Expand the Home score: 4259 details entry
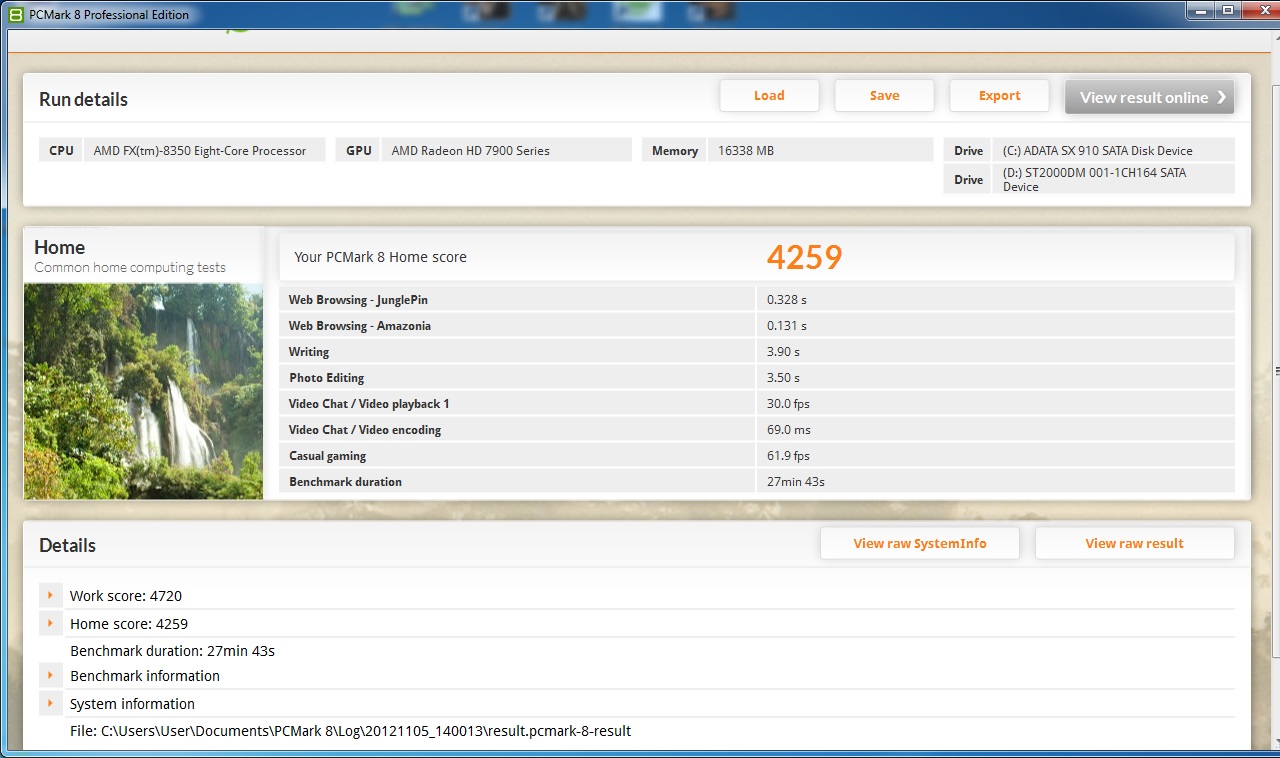 tap(50, 623)
